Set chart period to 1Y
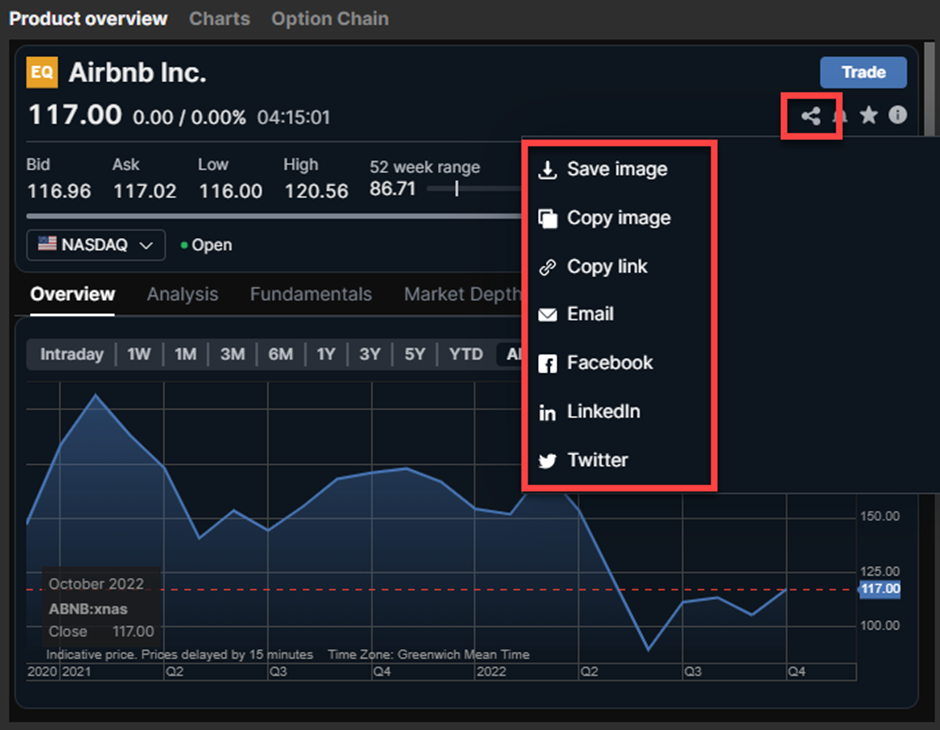940x730 pixels. (326, 354)
